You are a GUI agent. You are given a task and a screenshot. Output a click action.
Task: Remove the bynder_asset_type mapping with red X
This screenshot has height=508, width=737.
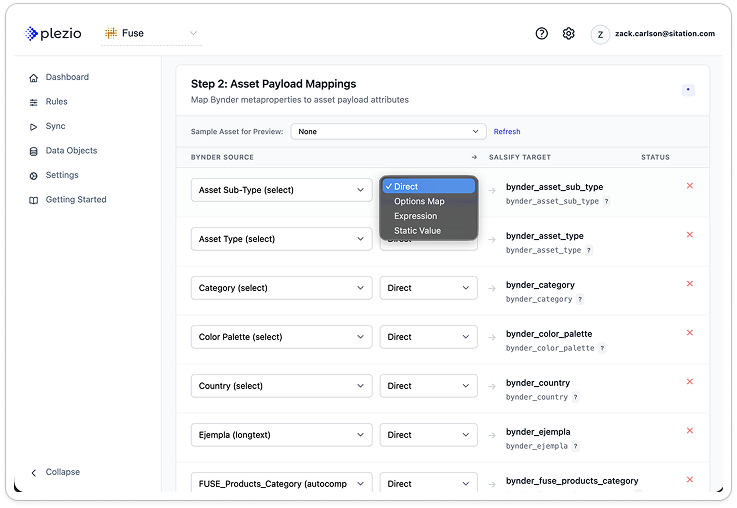[690, 234]
